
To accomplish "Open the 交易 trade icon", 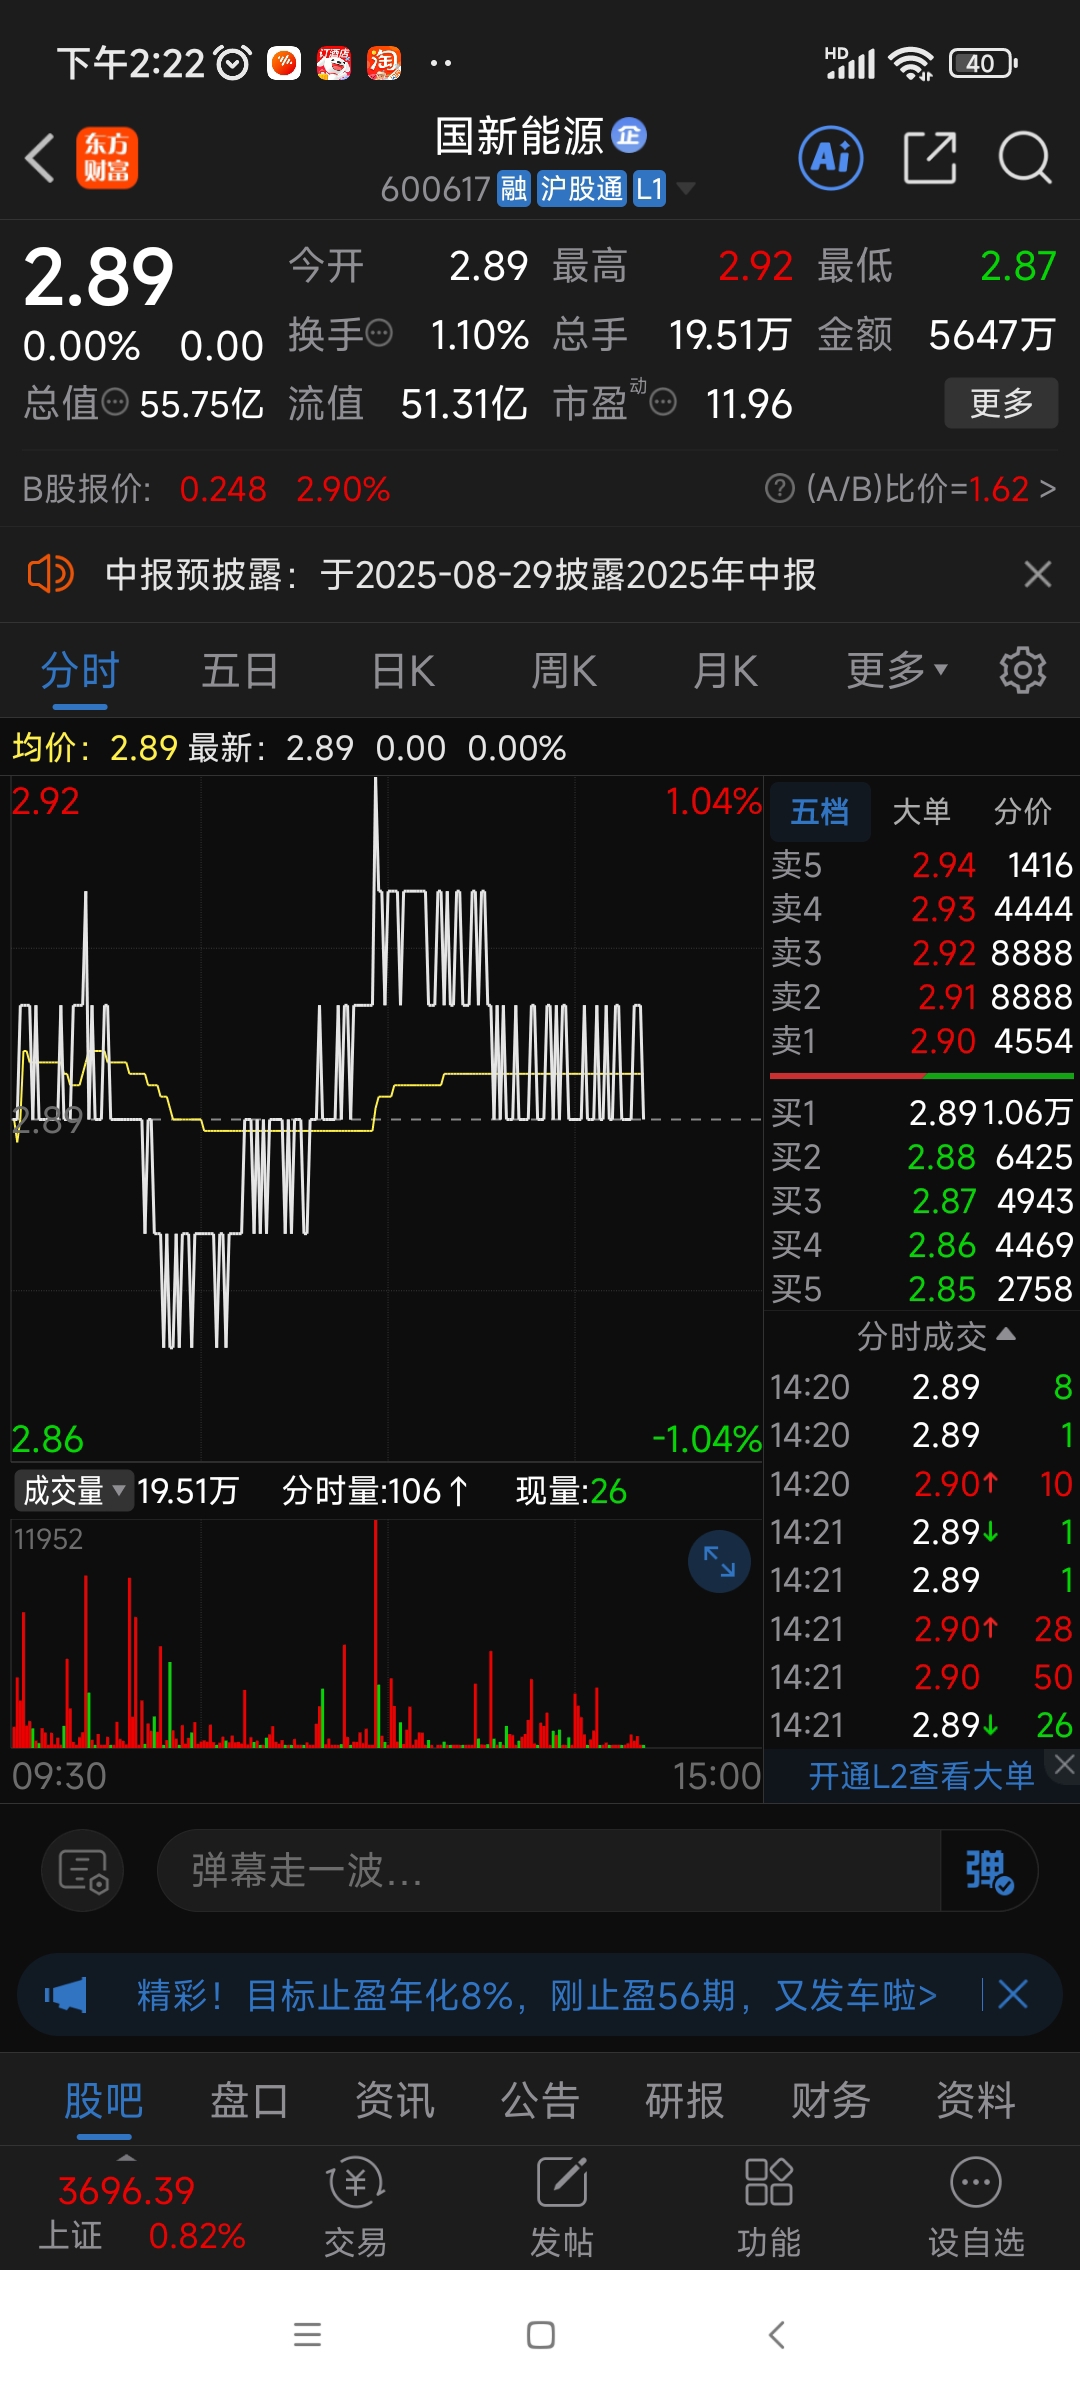I will (x=355, y=2208).
